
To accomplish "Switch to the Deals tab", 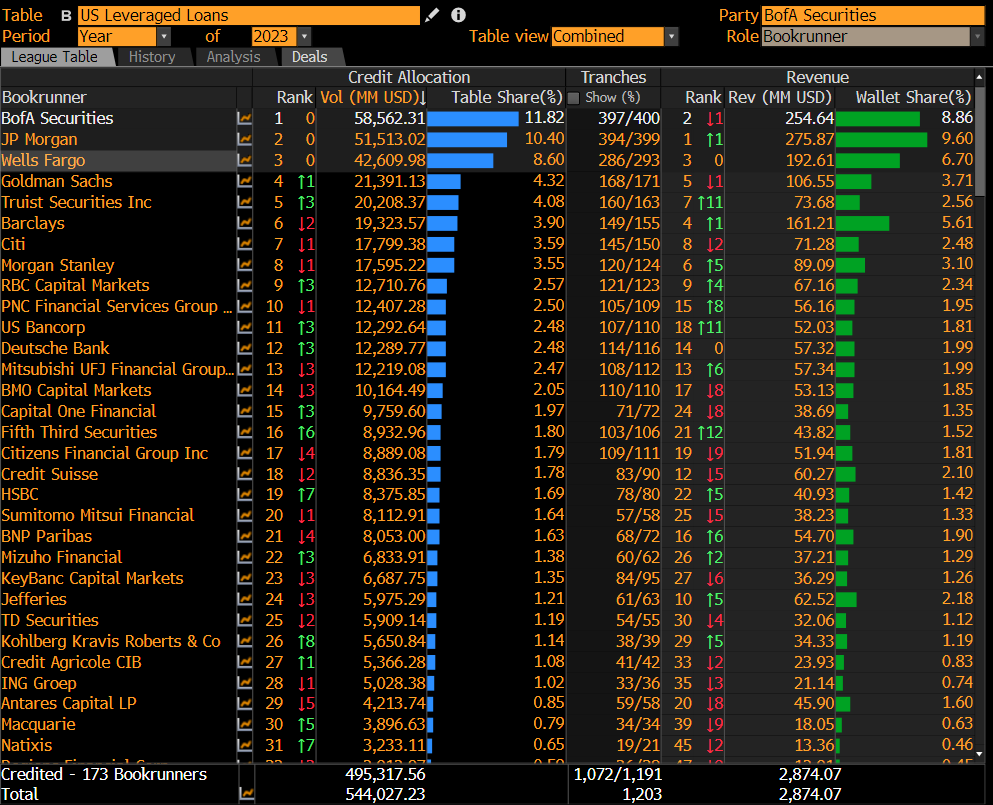I will [x=310, y=57].
